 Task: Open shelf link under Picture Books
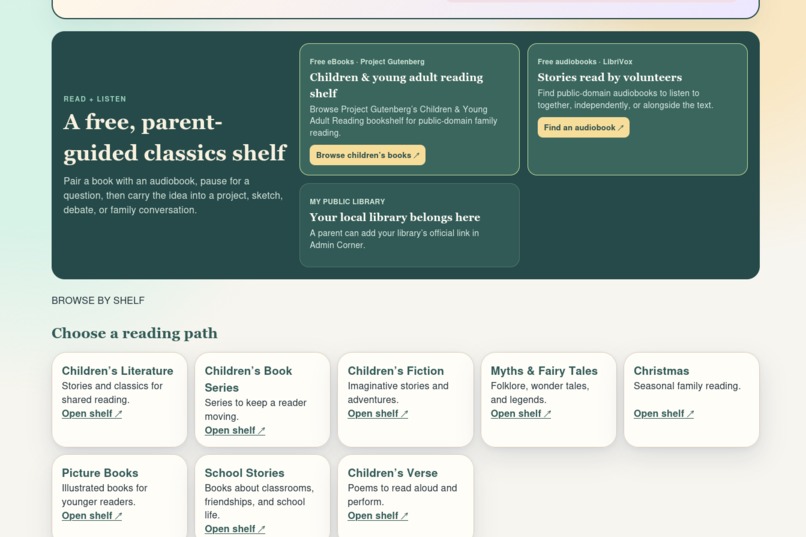[x=92, y=516]
